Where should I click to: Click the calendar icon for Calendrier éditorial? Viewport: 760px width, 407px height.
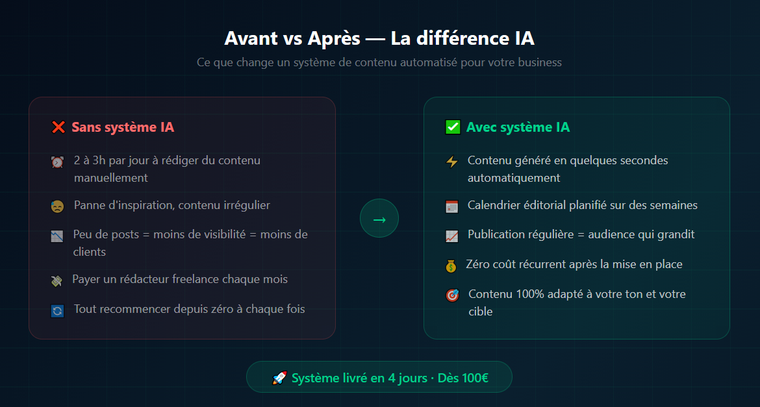[x=451, y=206]
